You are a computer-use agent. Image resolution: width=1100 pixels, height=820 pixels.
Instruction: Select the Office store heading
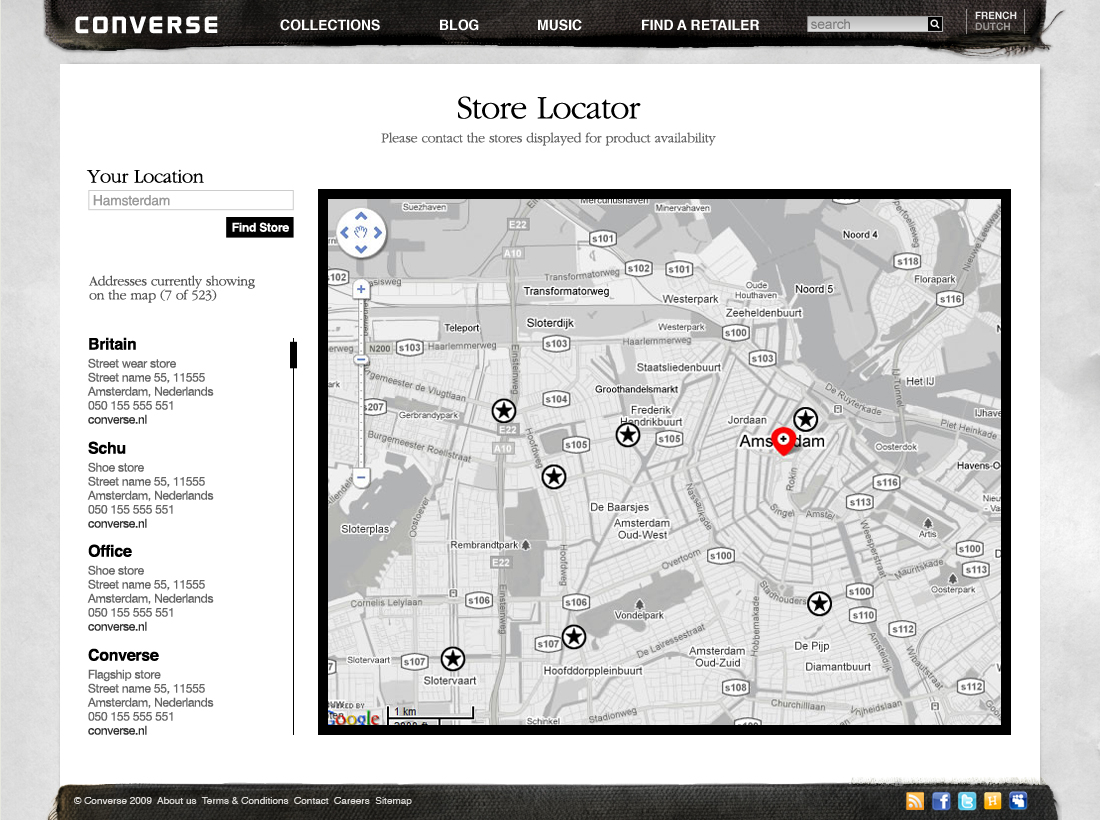110,551
